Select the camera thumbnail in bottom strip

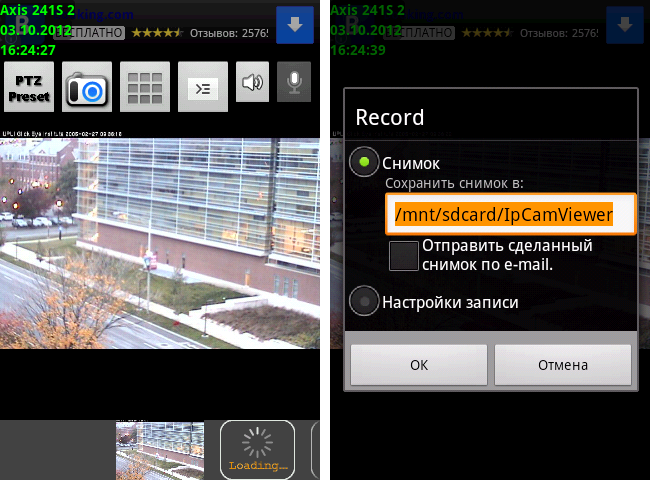[x=160, y=450]
